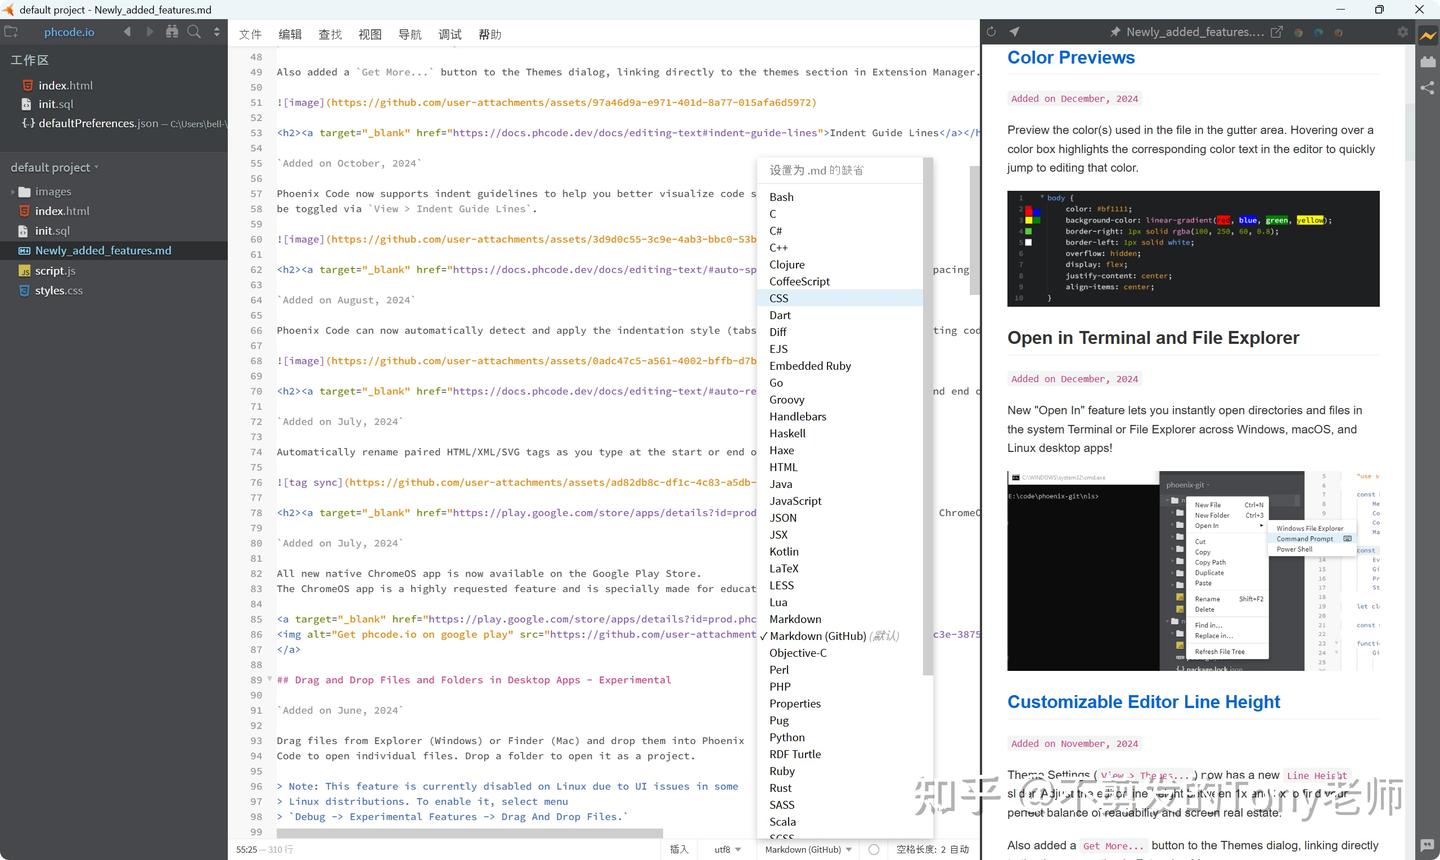Open the 查找 menu
Viewport: 1440px width, 860px height.
pyautogui.click(x=329, y=33)
